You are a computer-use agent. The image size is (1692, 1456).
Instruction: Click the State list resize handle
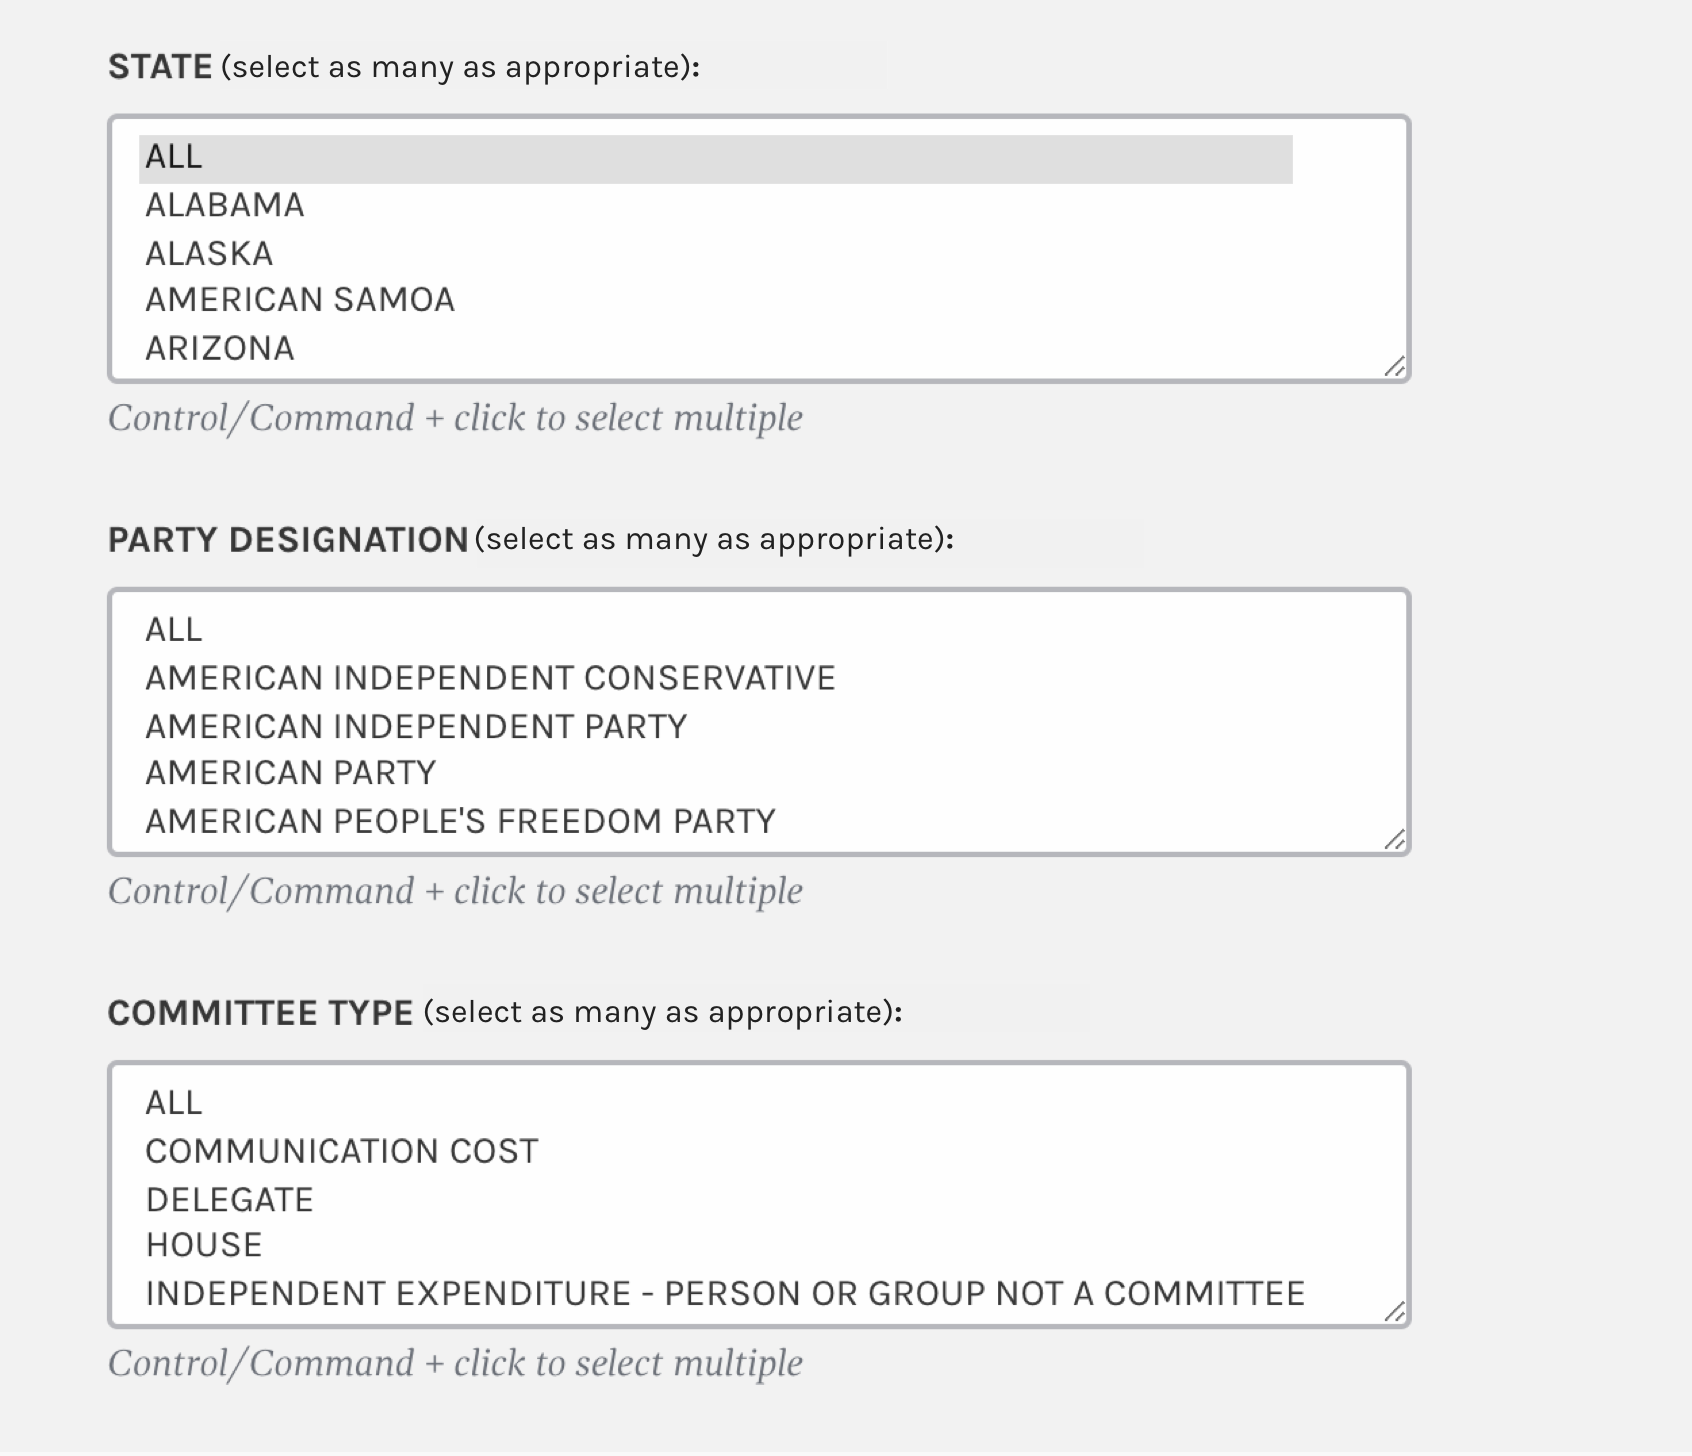click(x=1395, y=367)
